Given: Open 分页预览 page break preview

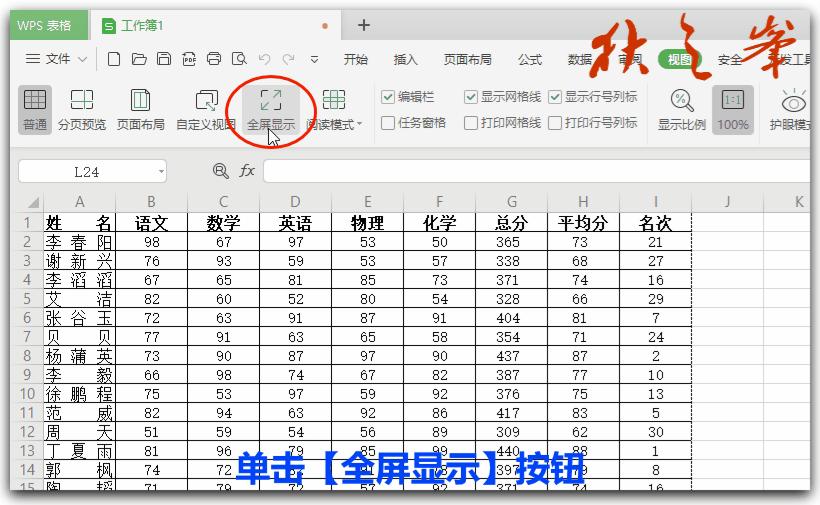Looking at the screenshot, I should click(82, 110).
